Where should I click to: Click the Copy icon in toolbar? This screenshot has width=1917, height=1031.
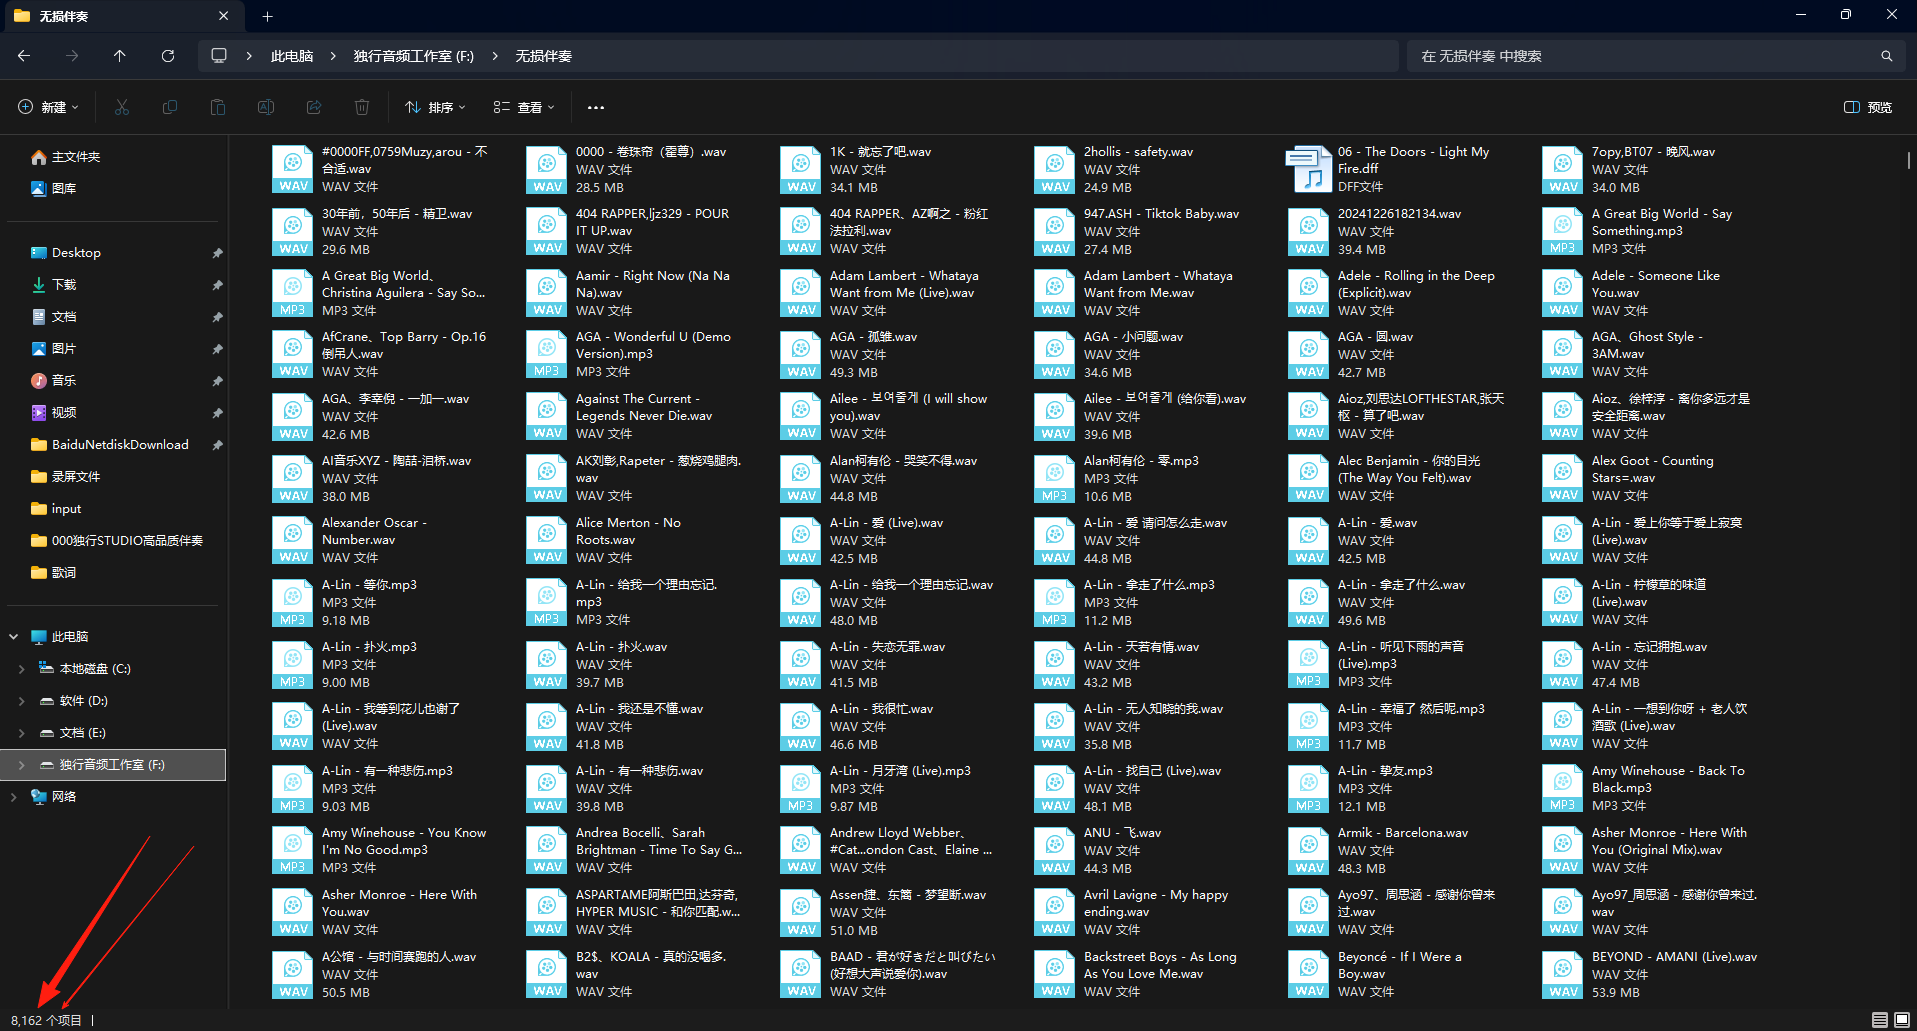tap(170, 107)
